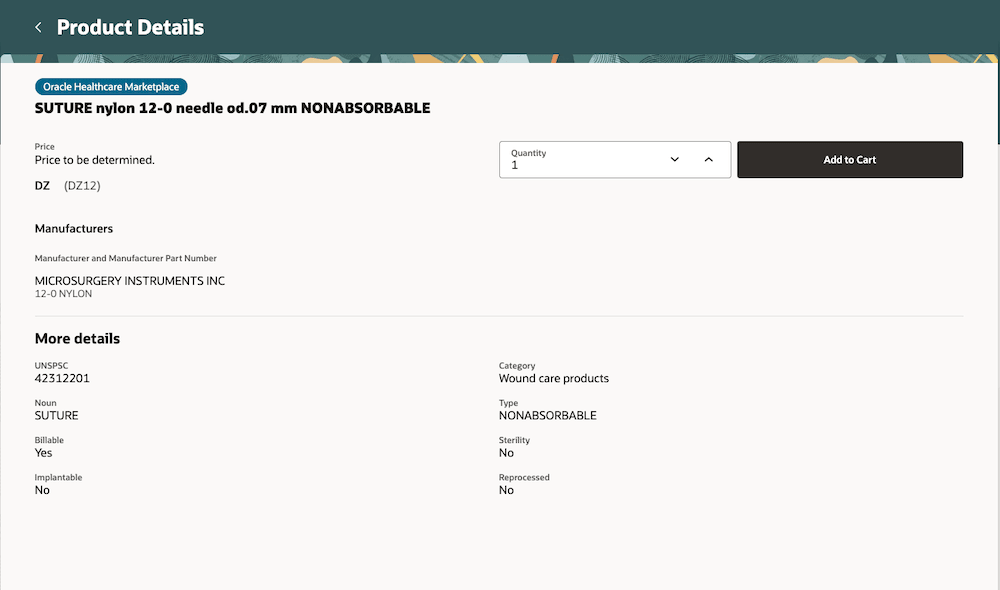The width and height of the screenshot is (1000, 590).
Task: Click the Wound care products category value
Action: pyautogui.click(x=554, y=378)
